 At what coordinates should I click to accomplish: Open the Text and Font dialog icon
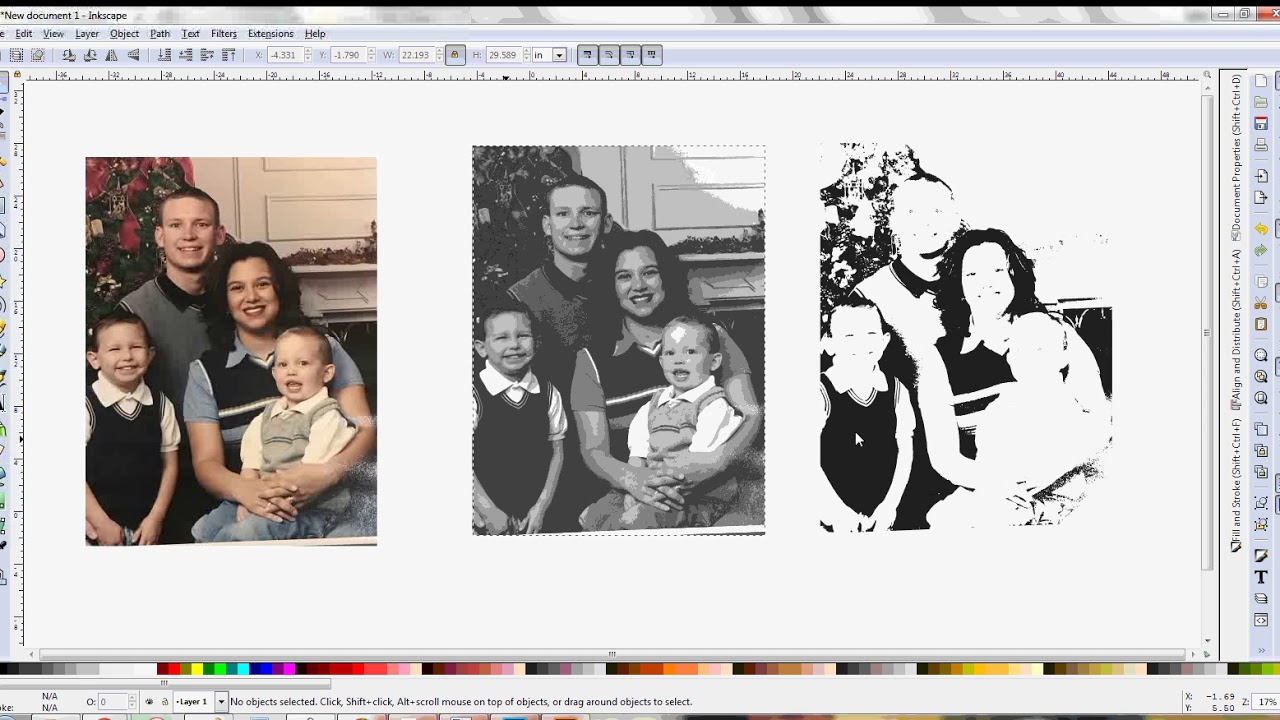tap(1261, 577)
